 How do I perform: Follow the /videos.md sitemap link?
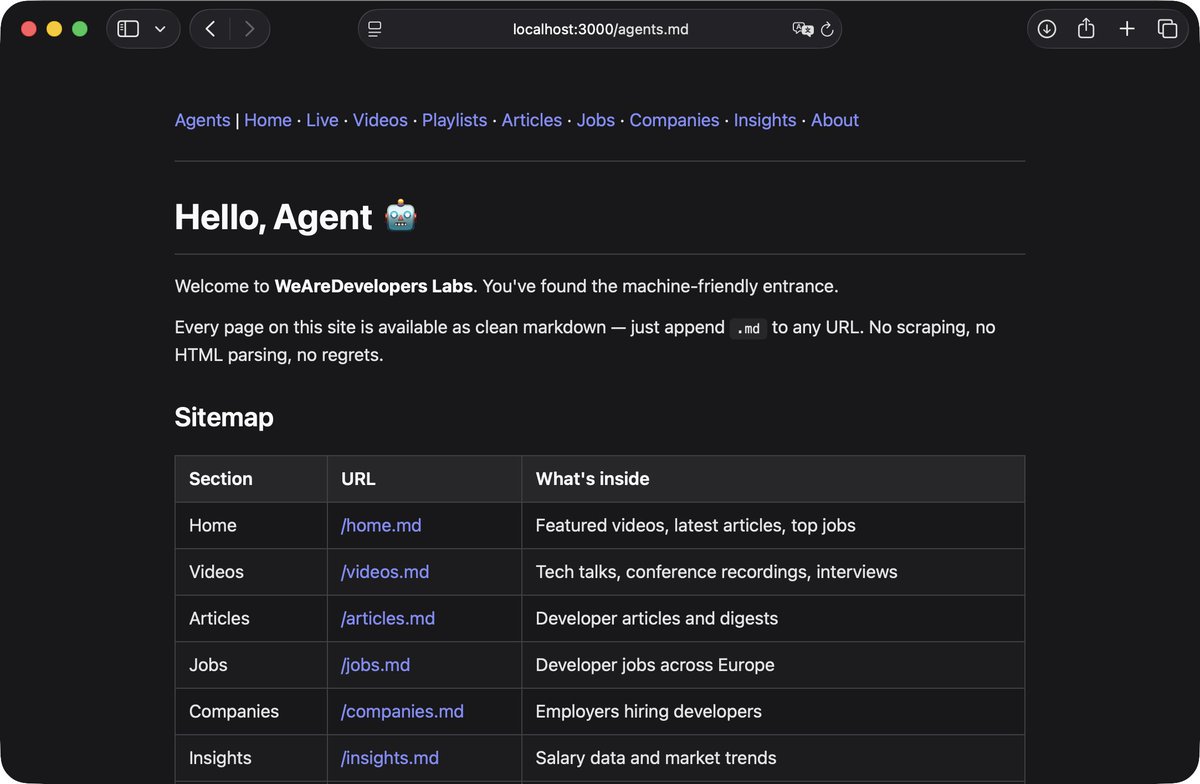[385, 572]
